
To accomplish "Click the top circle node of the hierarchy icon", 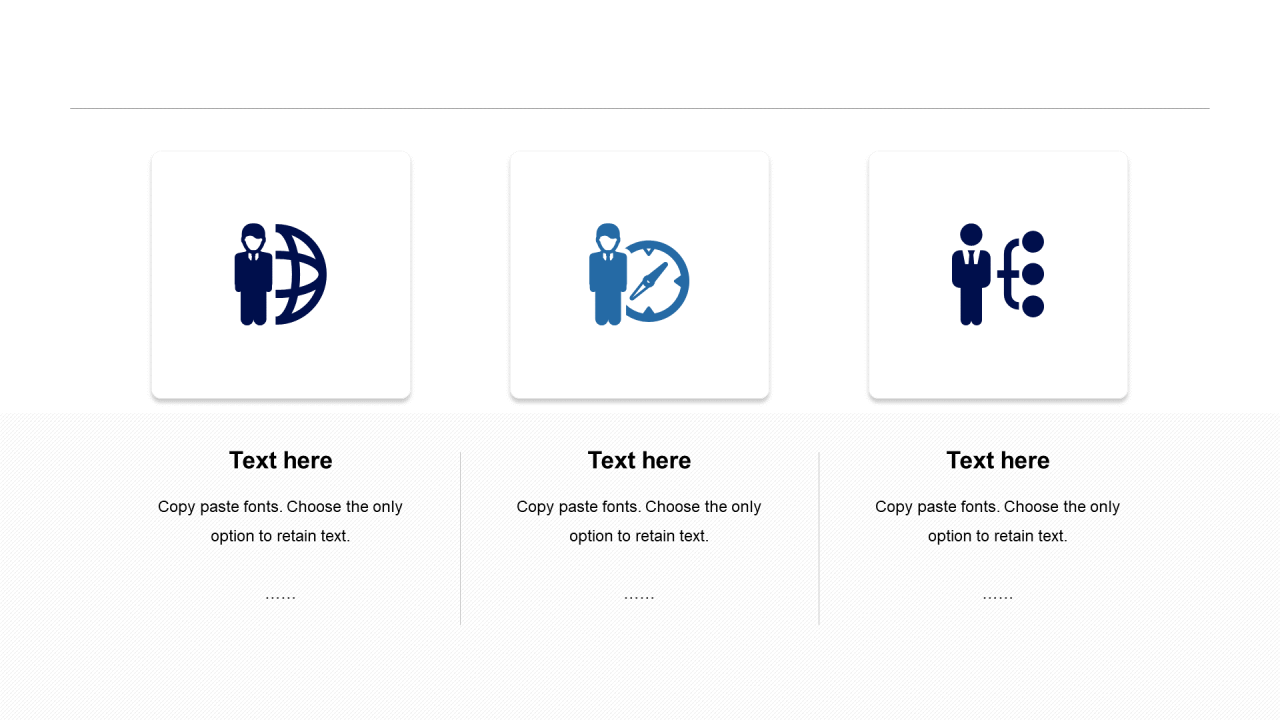I will coord(1033,241).
